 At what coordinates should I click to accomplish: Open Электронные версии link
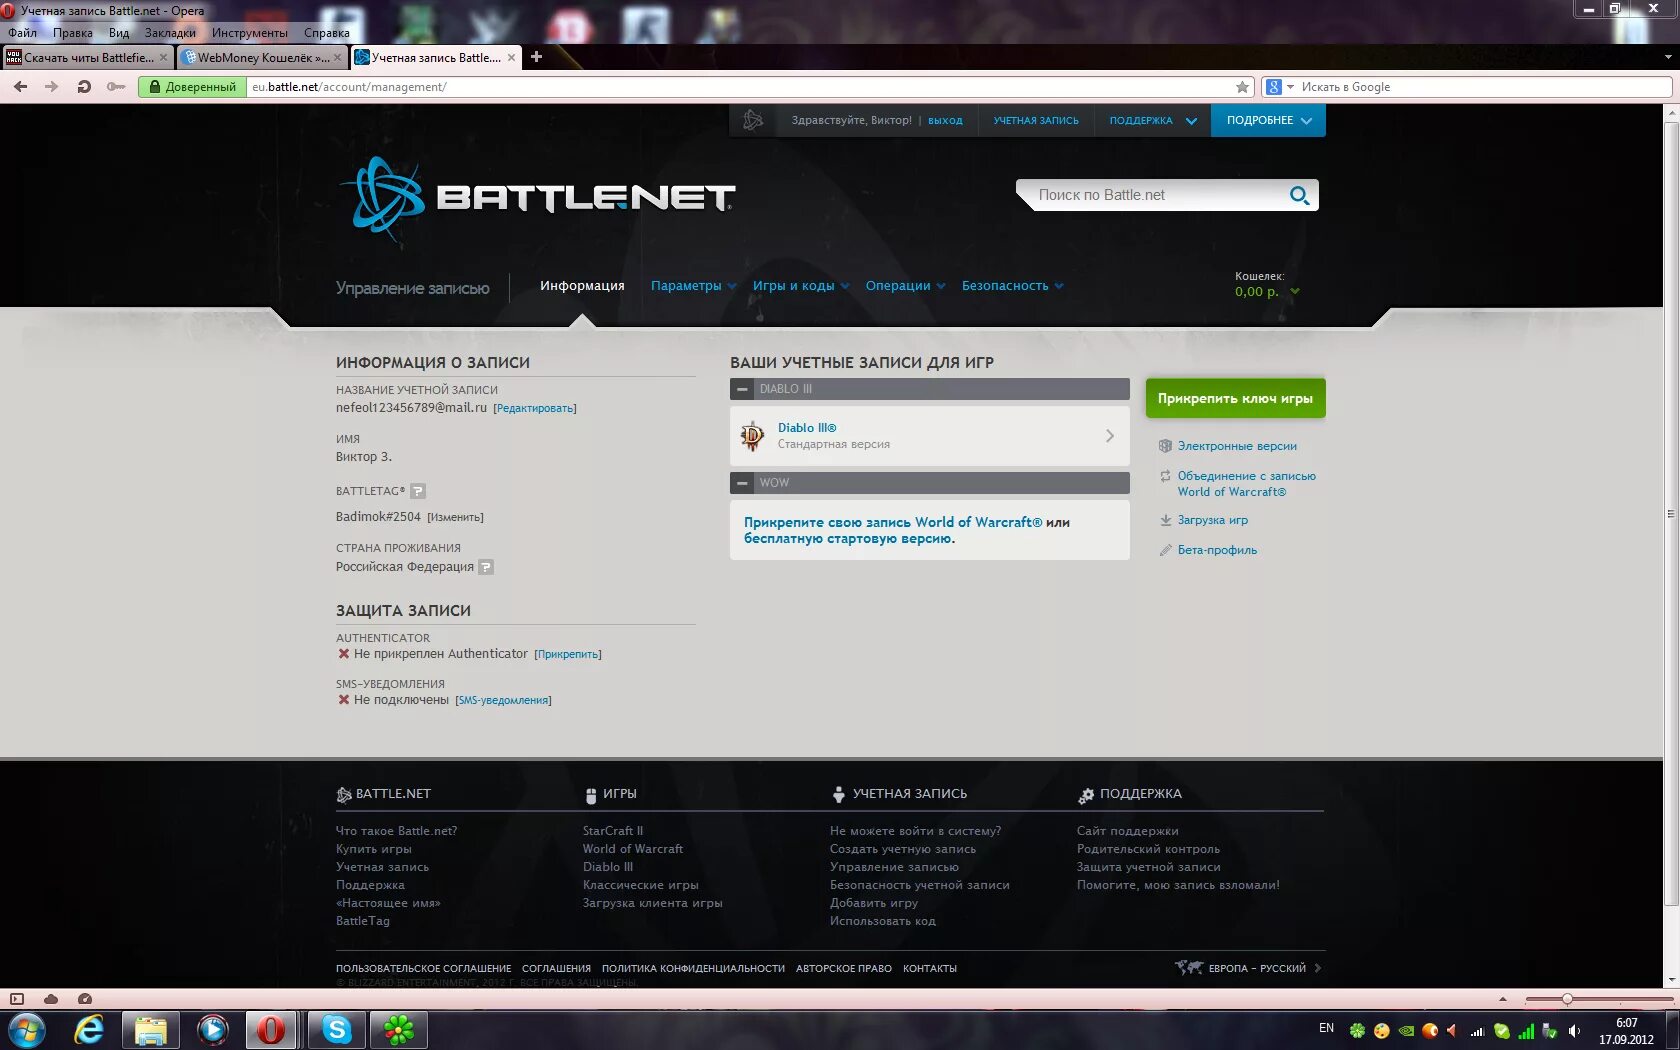click(x=1237, y=446)
